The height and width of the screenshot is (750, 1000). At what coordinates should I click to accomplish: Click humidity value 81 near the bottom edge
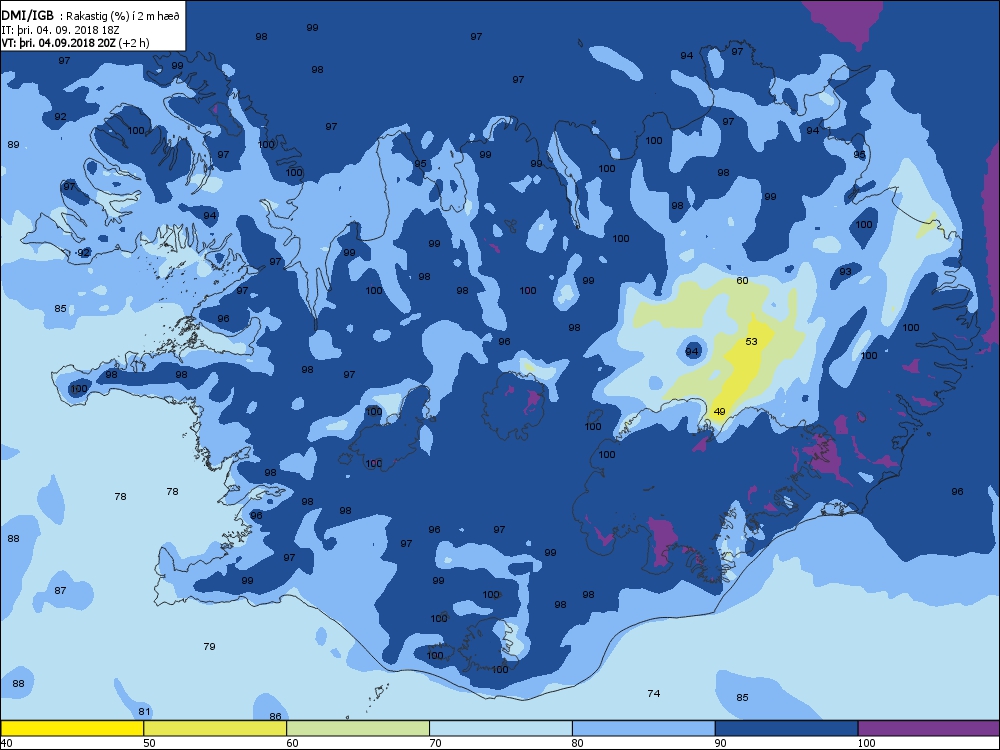144,711
